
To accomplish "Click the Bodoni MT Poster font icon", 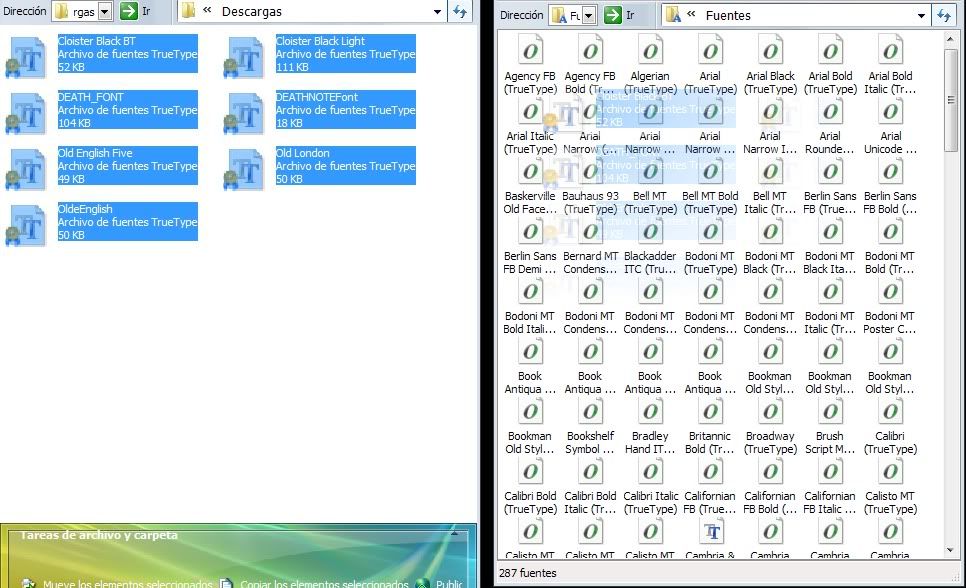I will [890, 292].
